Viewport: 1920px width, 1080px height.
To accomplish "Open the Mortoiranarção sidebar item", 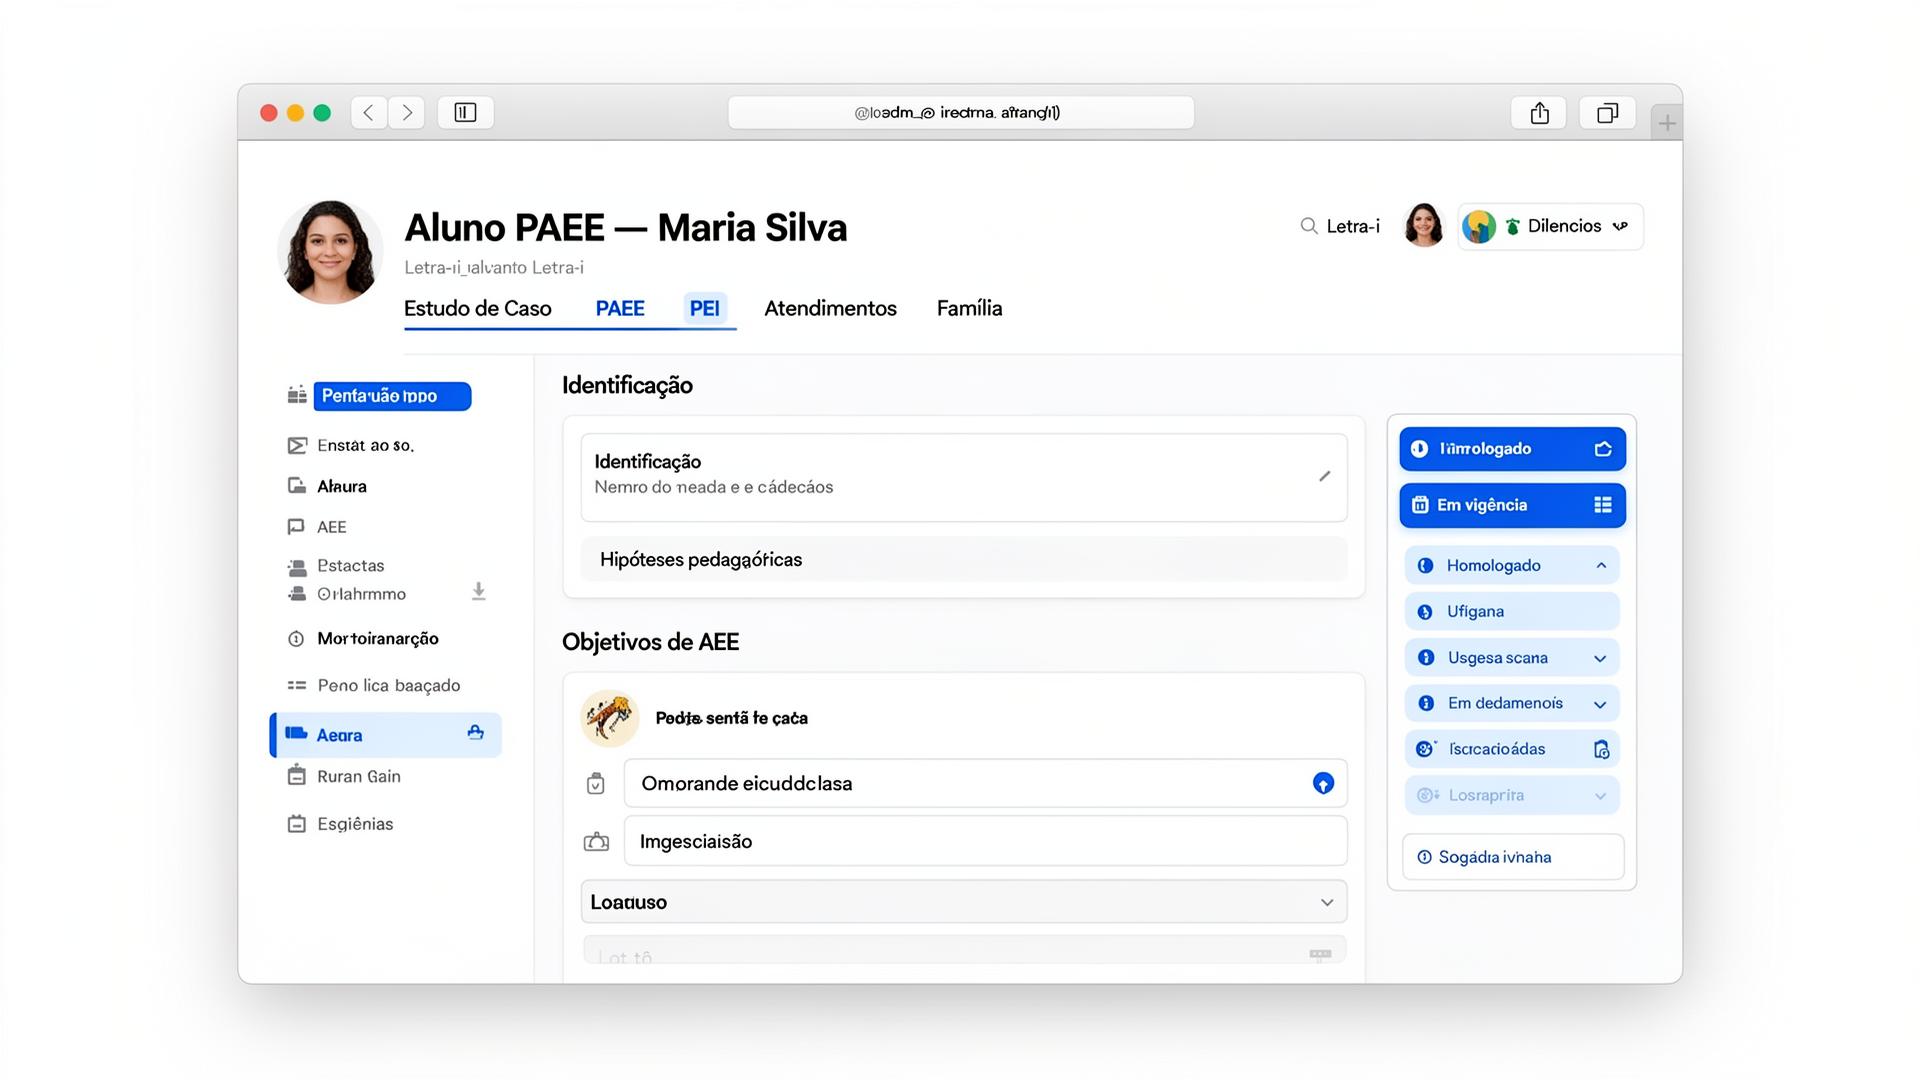I will click(x=377, y=639).
